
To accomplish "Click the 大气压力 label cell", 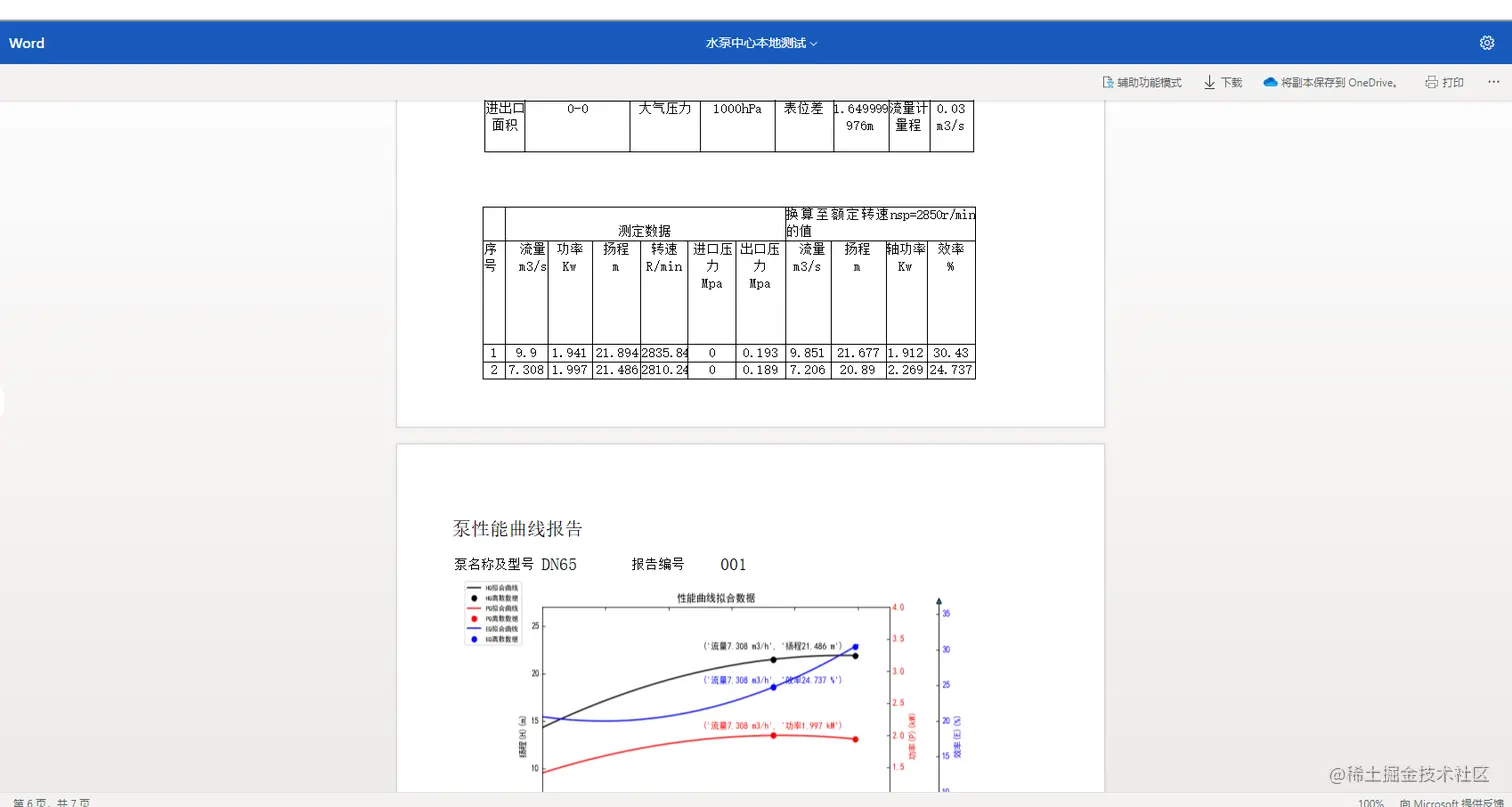I will [665, 126].
